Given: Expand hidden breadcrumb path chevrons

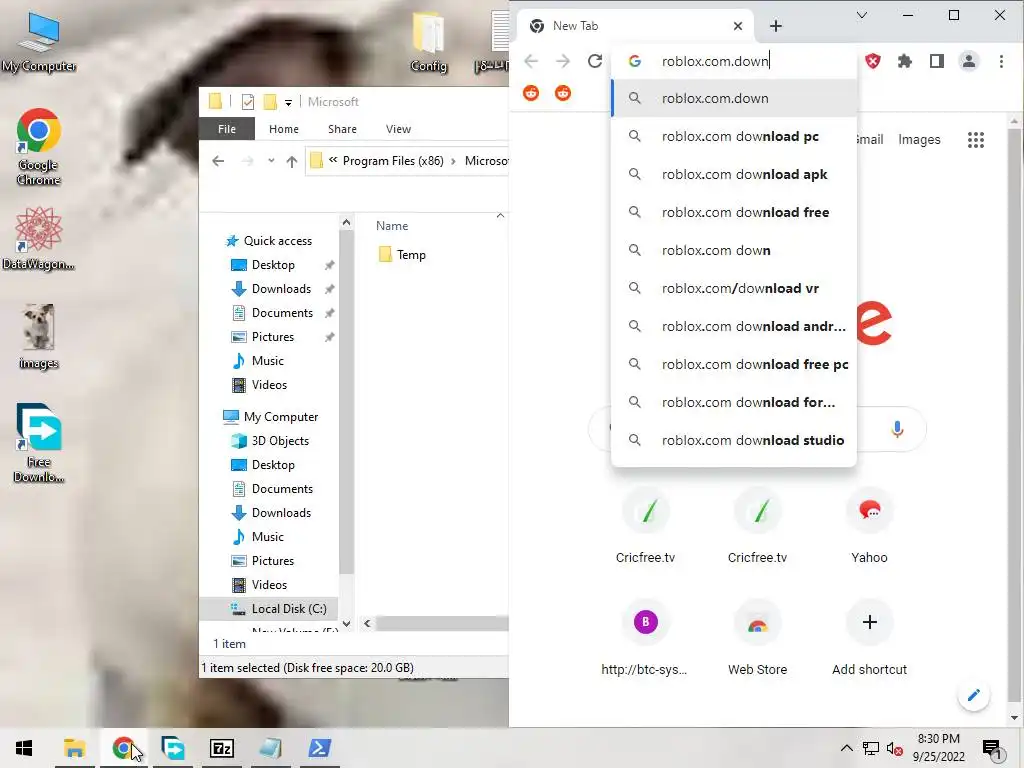Looking at the screenshot, I should click(x=333, y=160).
